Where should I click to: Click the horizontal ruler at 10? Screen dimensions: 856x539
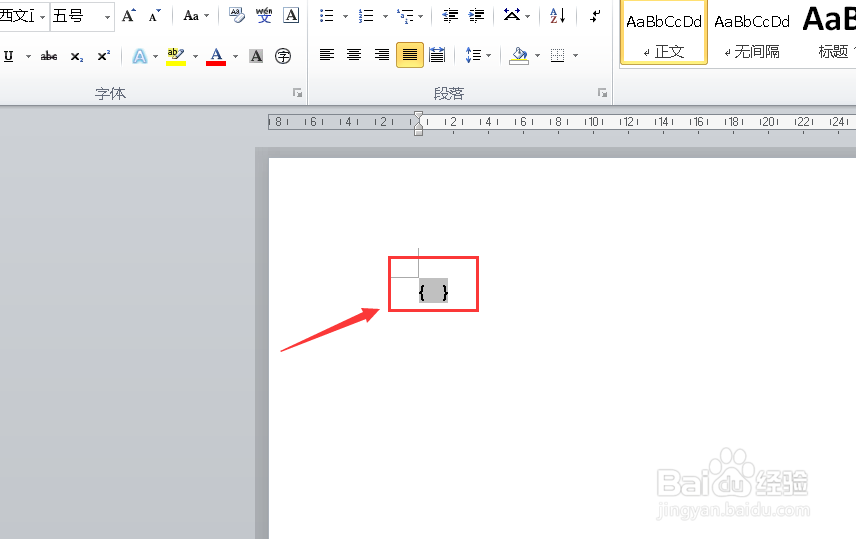click(593, 122)
